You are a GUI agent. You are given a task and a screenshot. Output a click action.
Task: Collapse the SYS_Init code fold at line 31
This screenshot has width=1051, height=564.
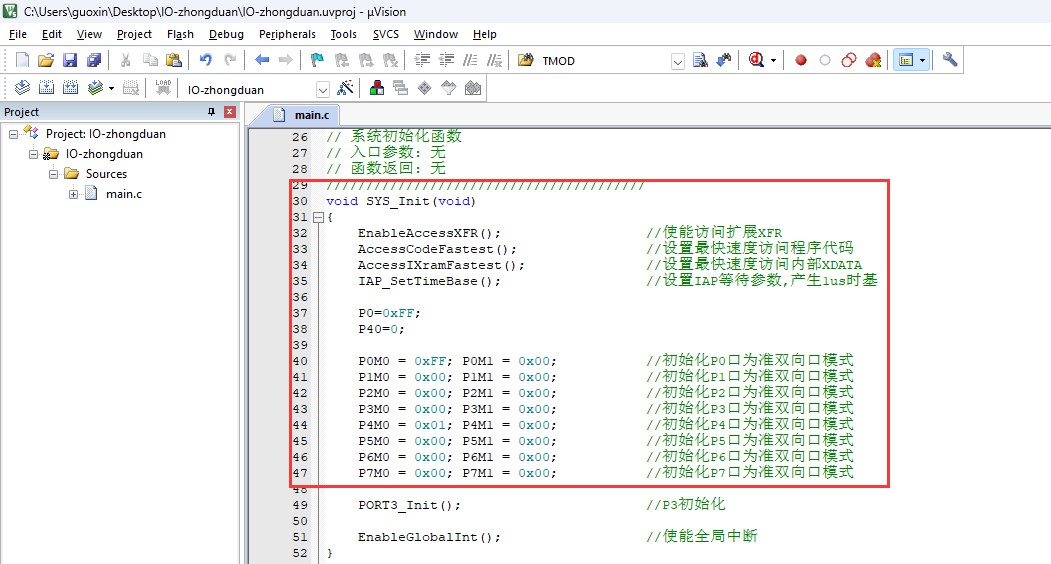[318, 217]
